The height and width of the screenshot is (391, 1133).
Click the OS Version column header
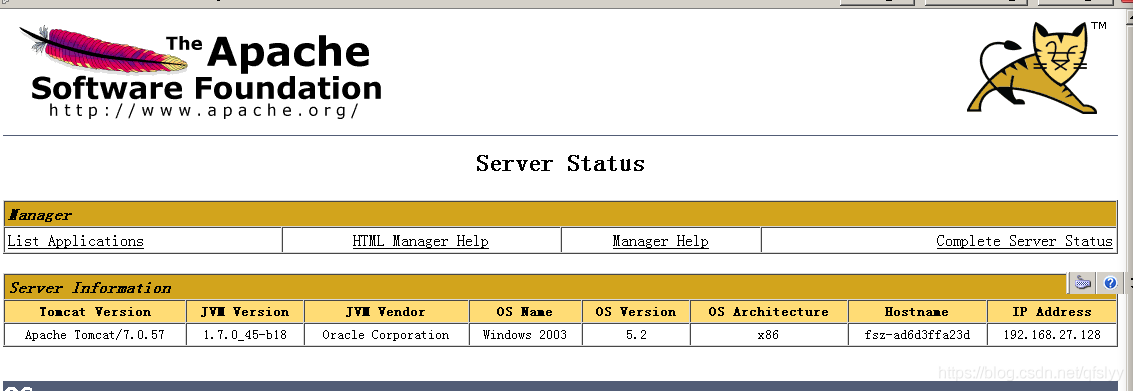pyautogui.click(x=636, y=311)
